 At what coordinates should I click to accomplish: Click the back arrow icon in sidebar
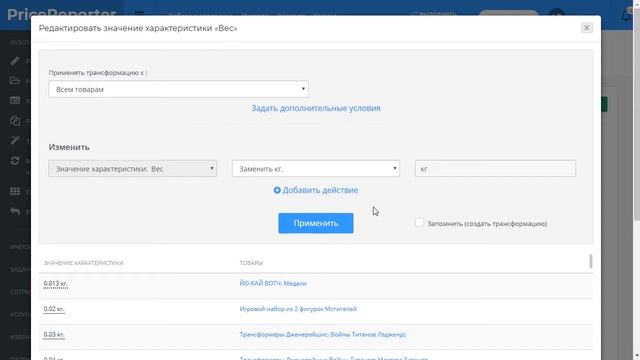[x=15, y=211]
